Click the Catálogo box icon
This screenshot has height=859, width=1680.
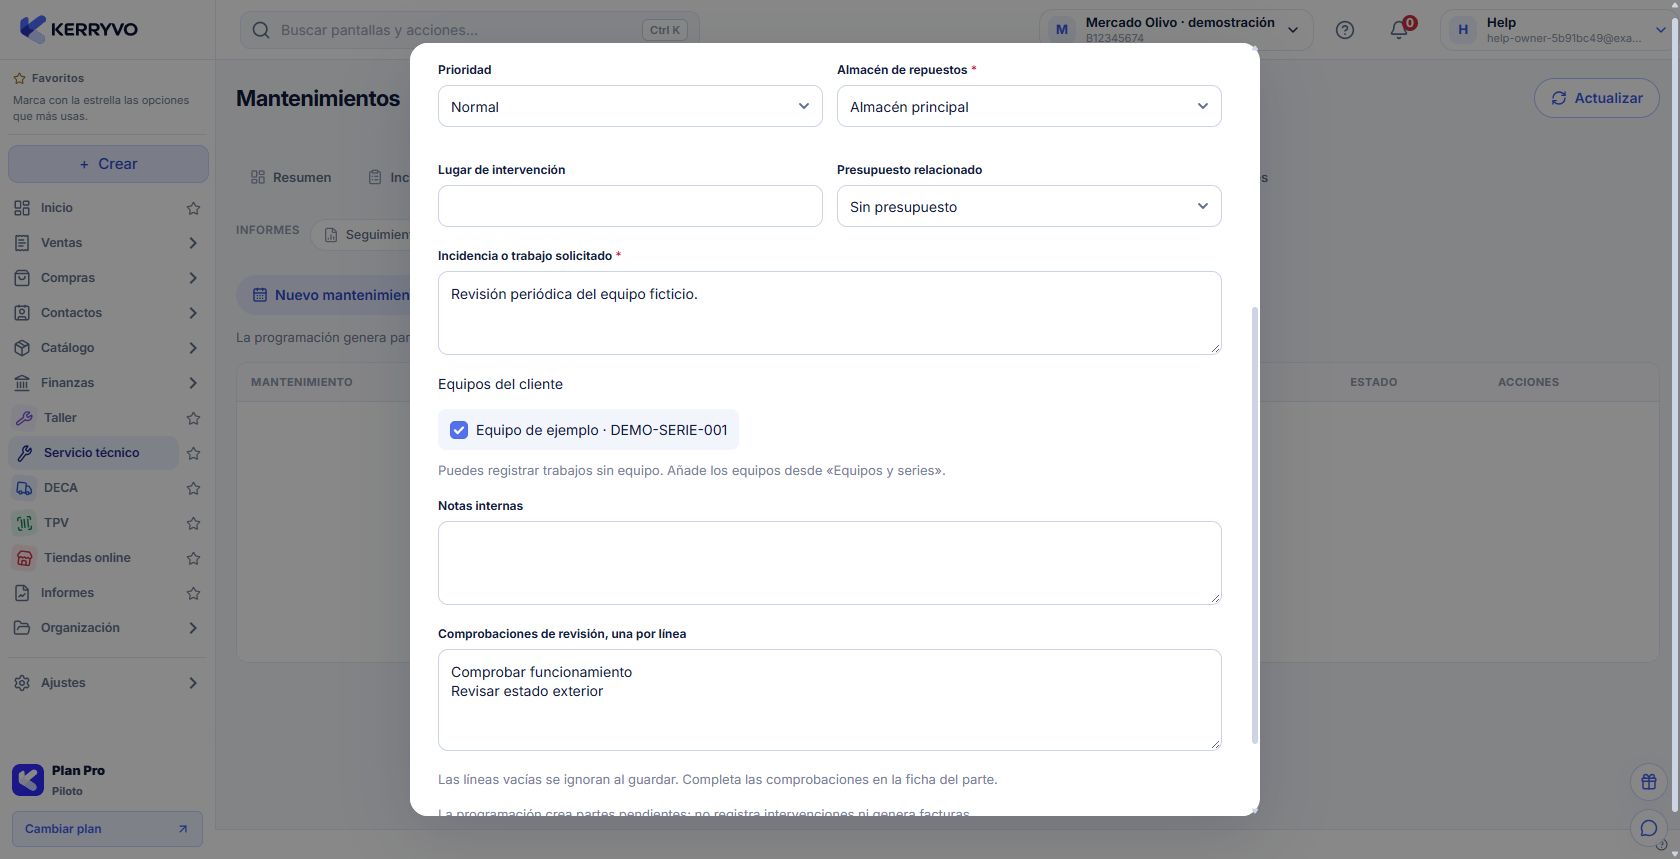click(x=22, y=348)
